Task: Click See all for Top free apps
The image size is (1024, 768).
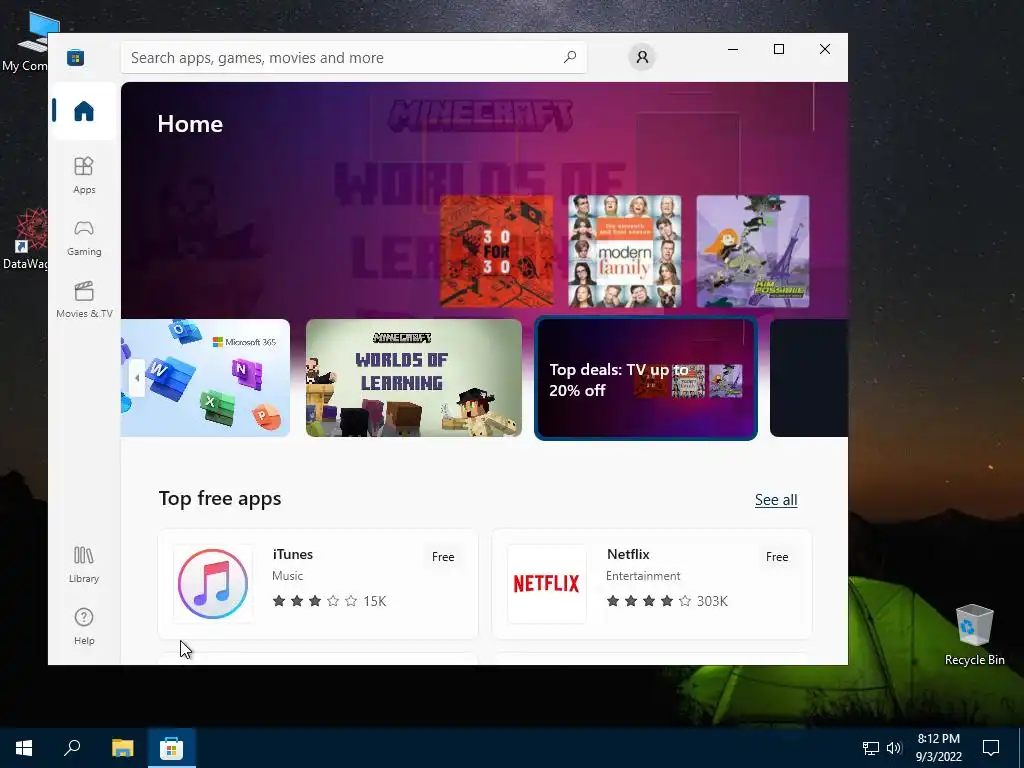Action: (x=776, y=500)
